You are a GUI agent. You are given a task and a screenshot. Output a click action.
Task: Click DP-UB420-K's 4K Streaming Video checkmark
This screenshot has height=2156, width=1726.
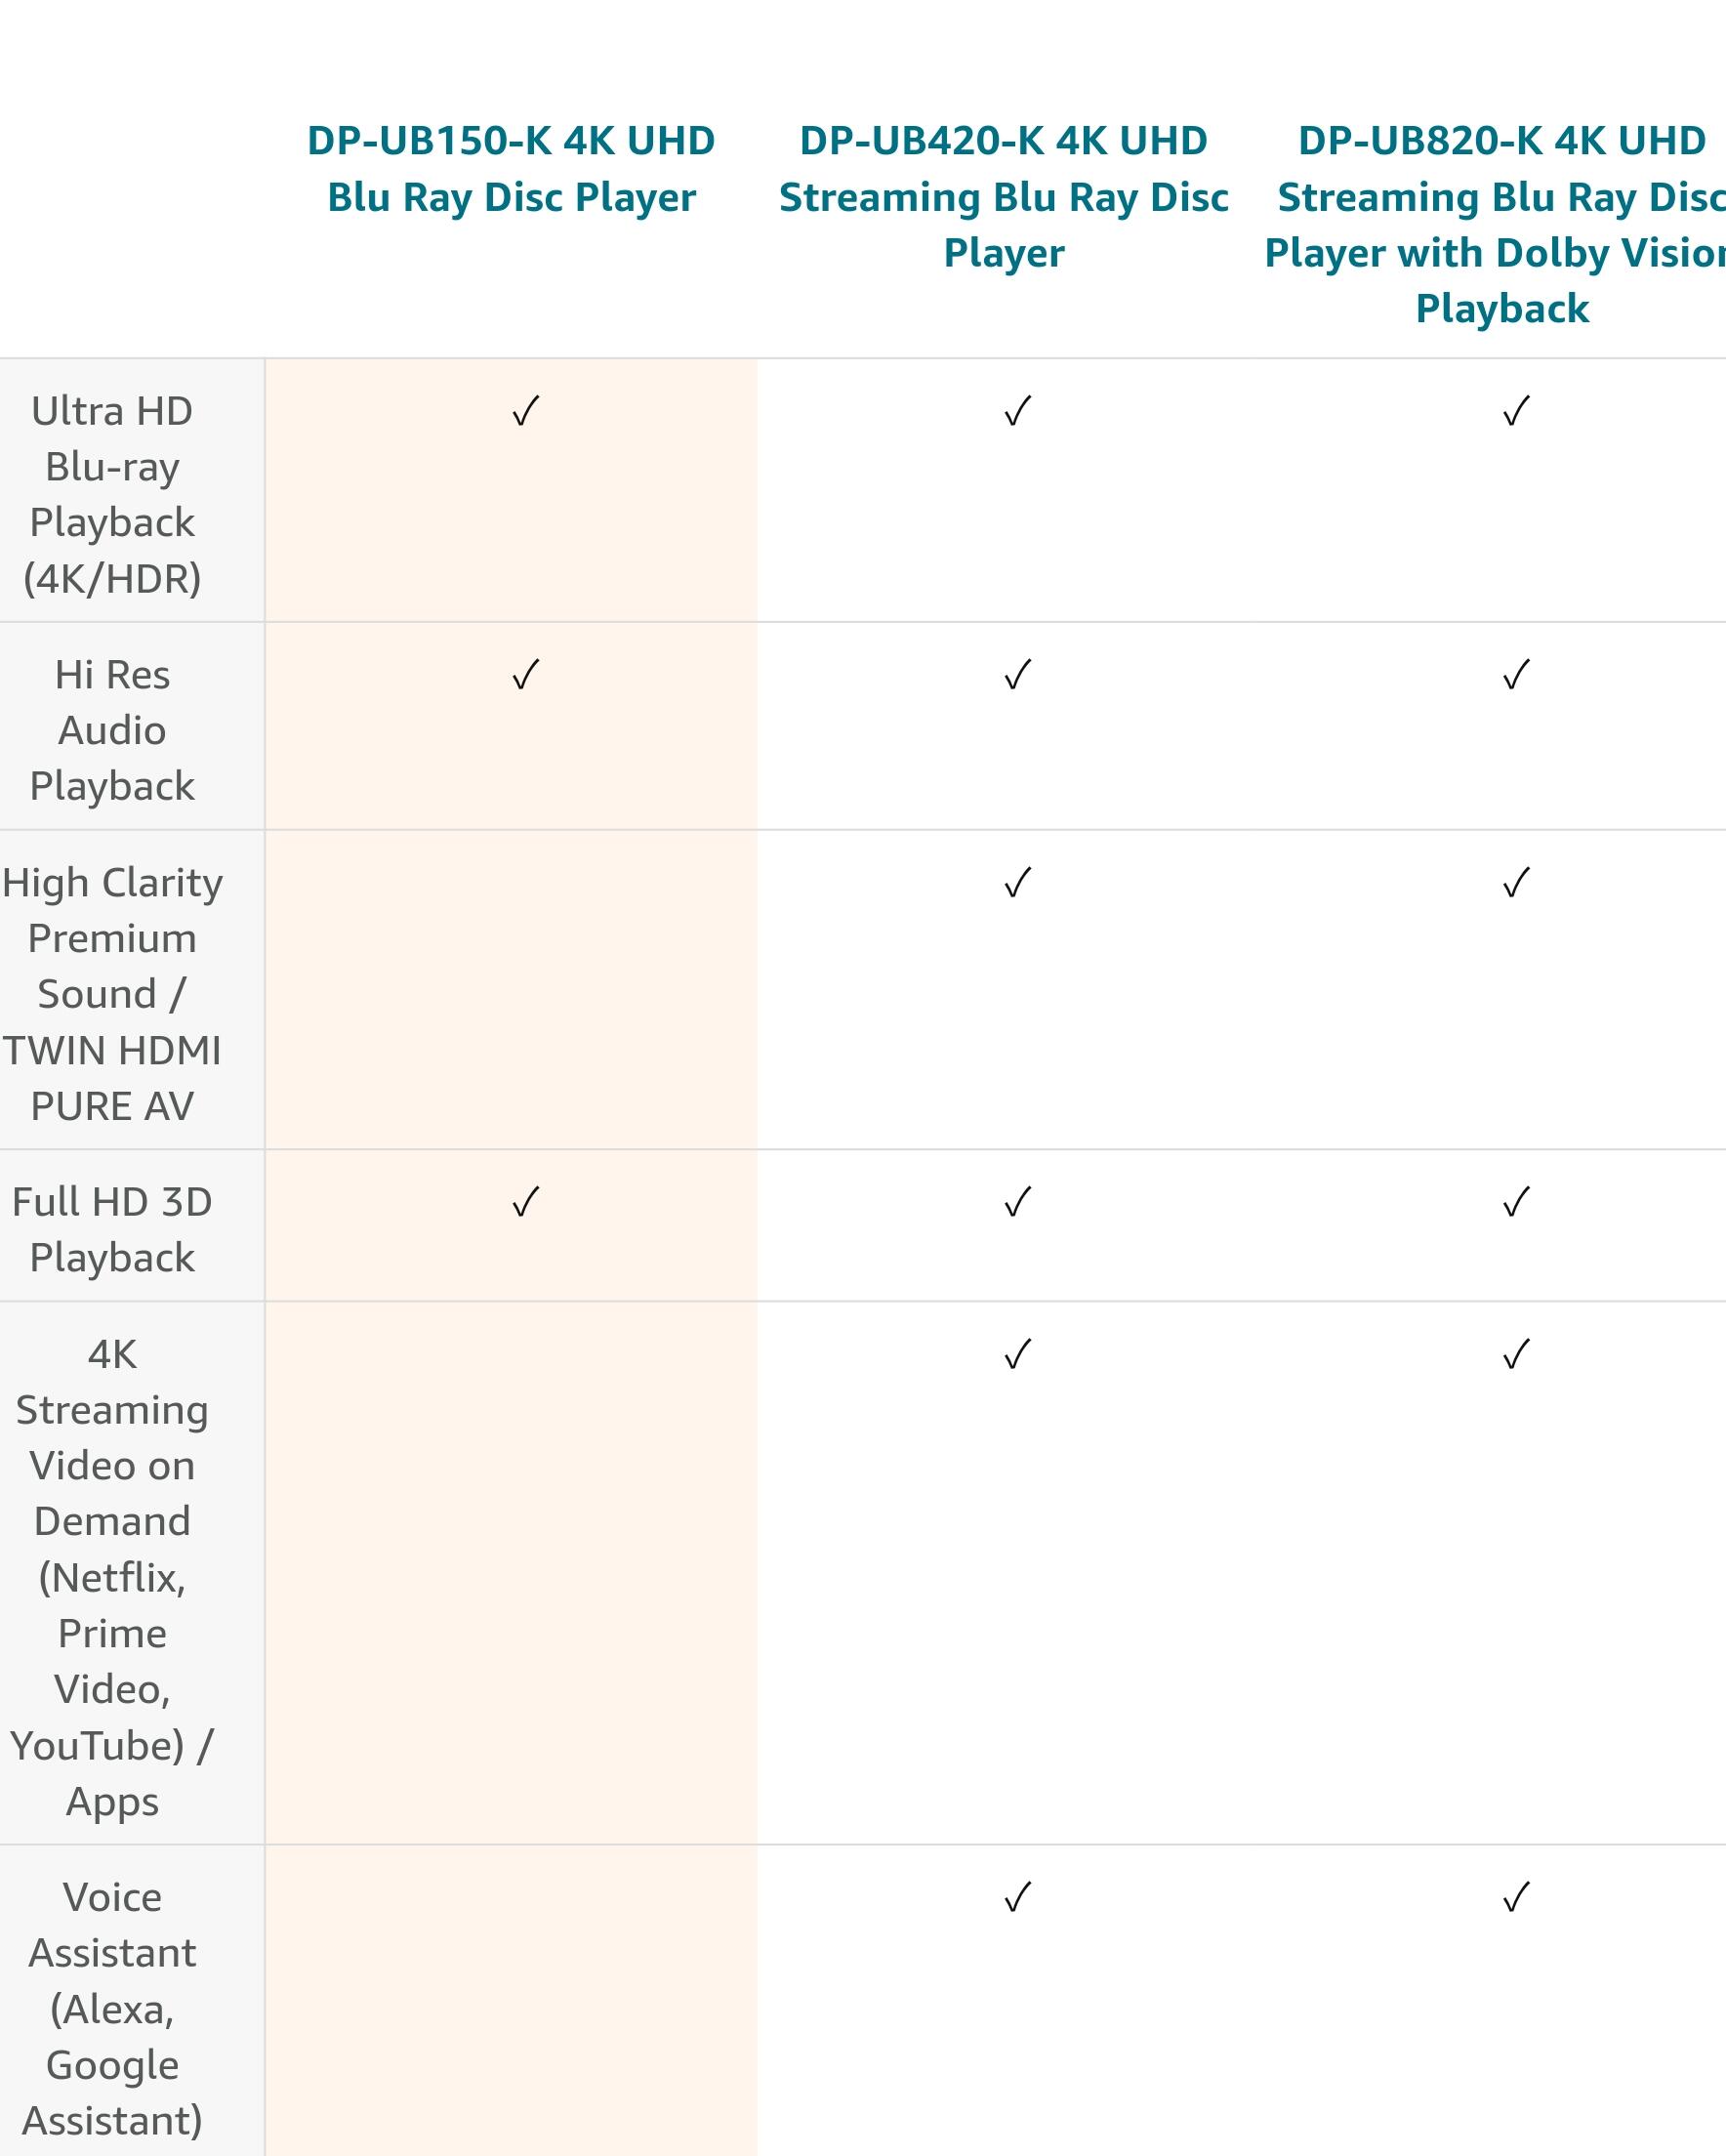tap(1017, 1355)
